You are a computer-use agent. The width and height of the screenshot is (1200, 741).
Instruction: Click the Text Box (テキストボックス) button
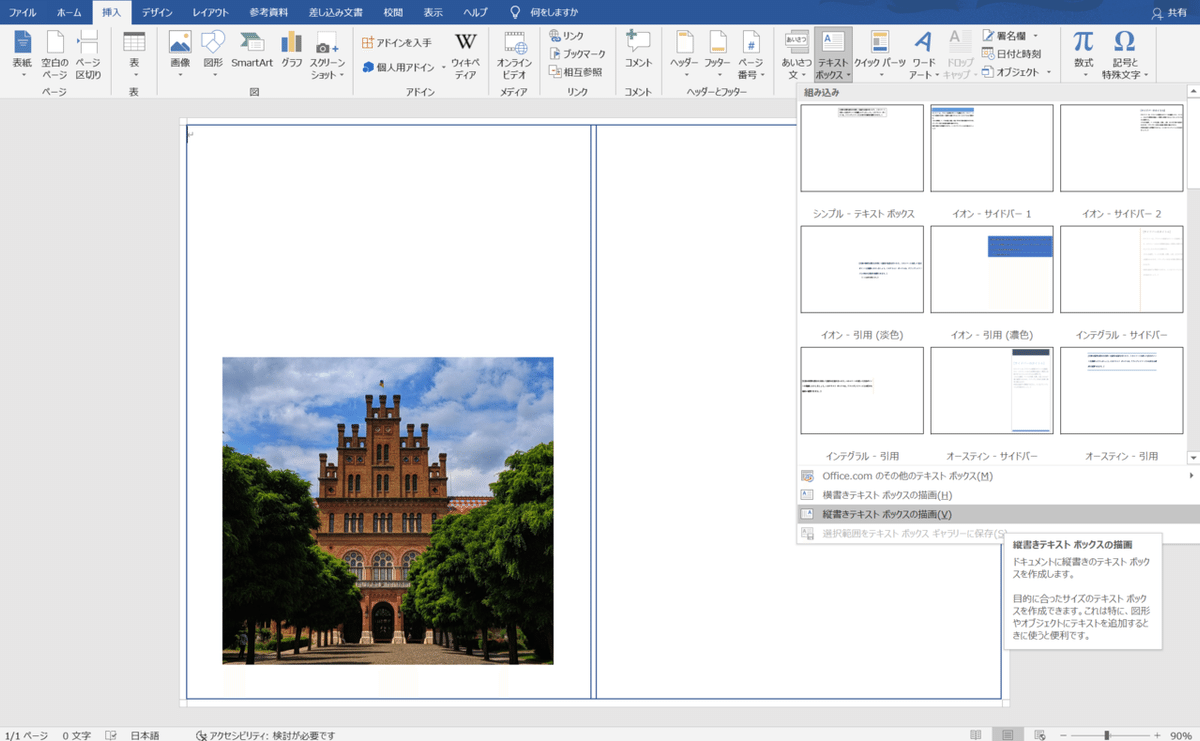(833, 55)
